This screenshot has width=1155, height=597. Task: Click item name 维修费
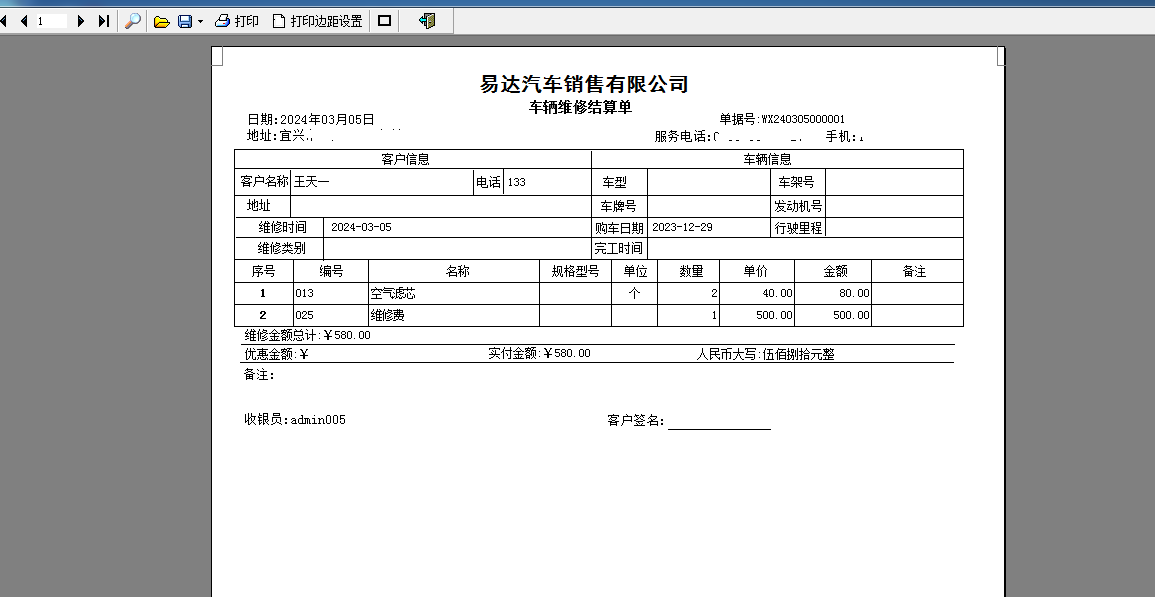click(387, 315)
